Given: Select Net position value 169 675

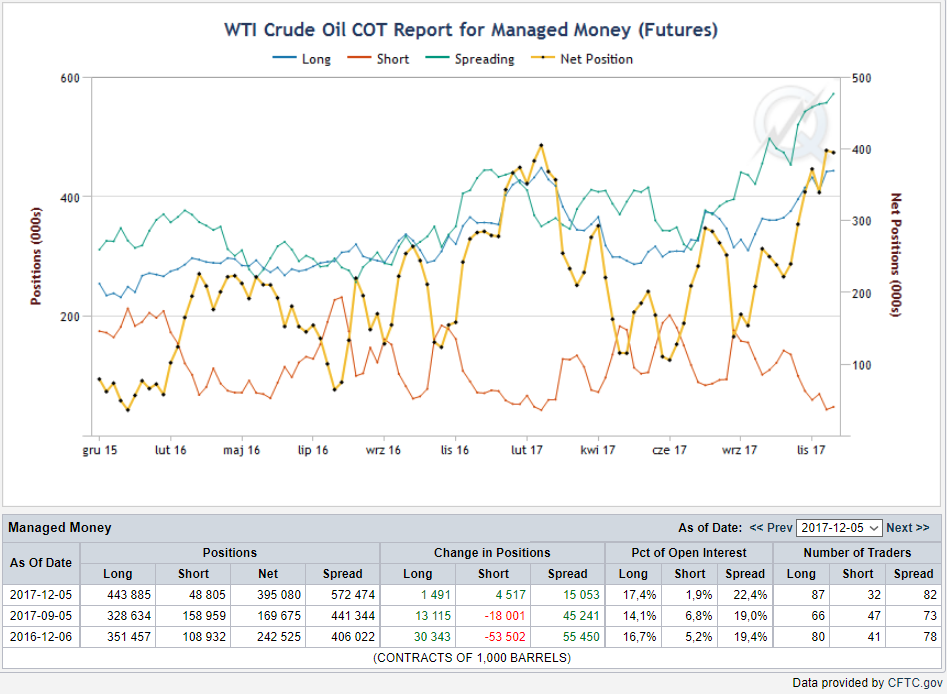Looking at the screenshot, I should click(279, 616).
